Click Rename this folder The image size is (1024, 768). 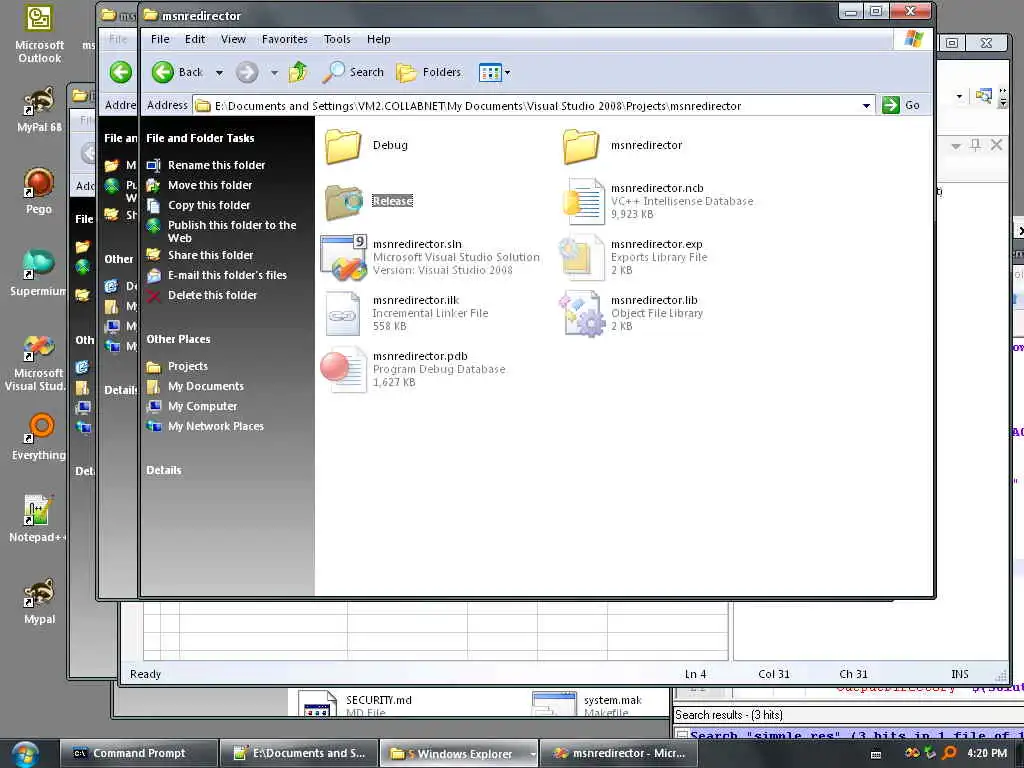pos(216,165)
